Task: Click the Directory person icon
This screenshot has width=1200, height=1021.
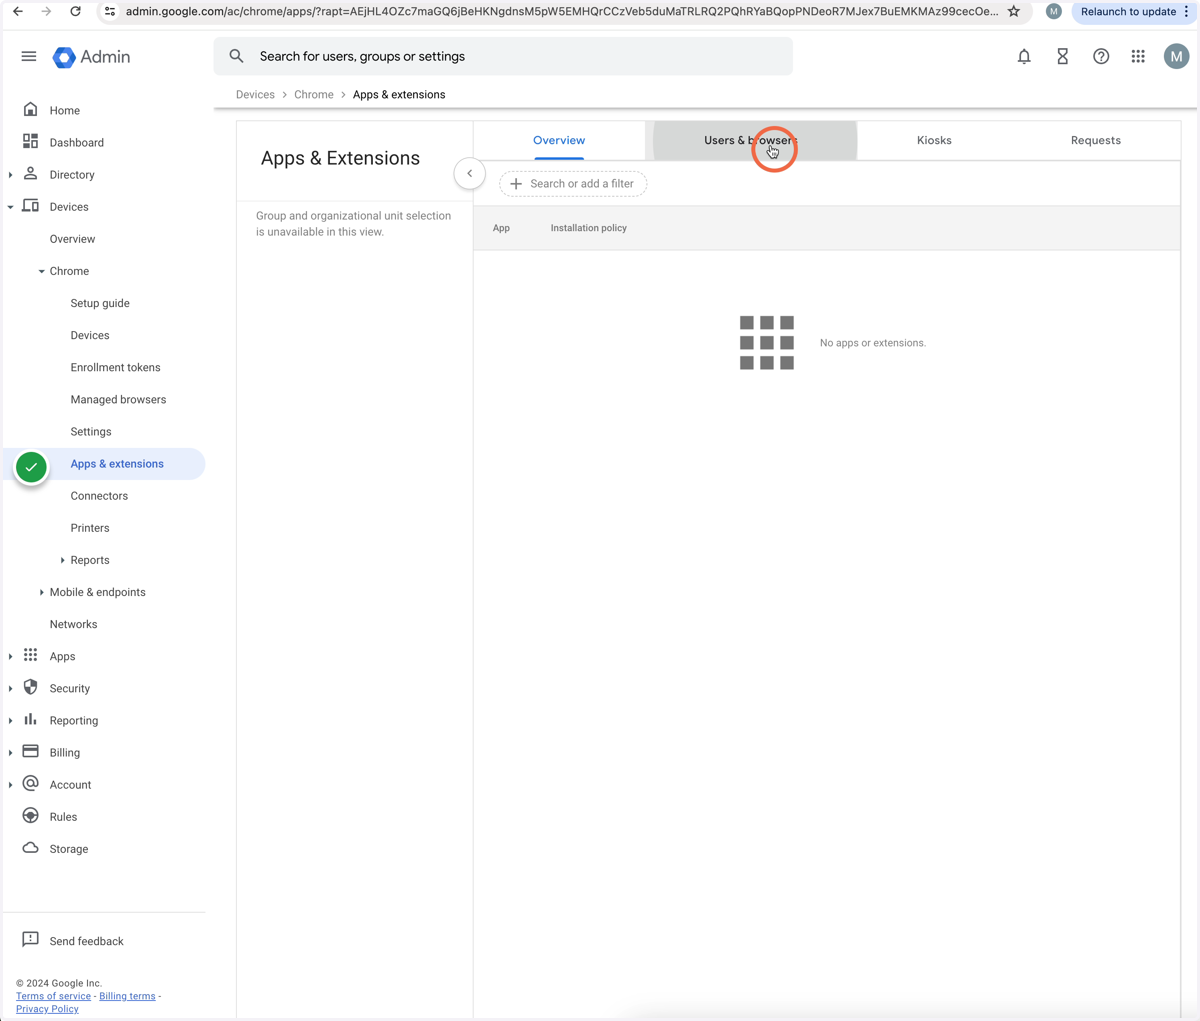Action: [31, 174]
